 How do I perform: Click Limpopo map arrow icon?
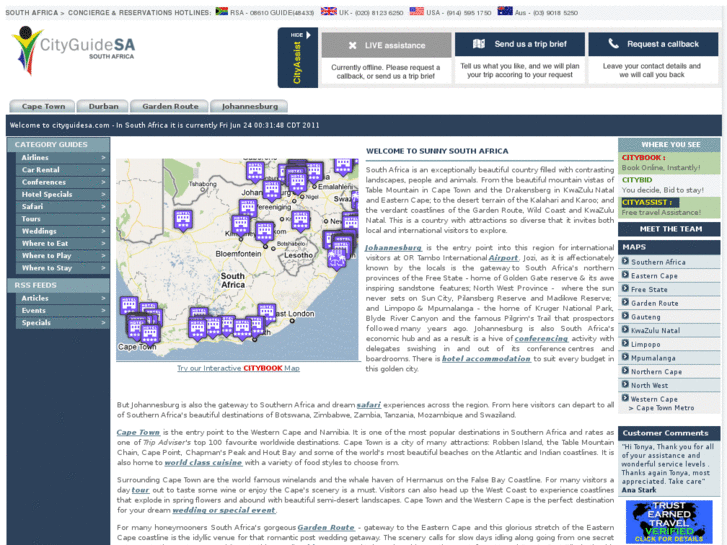(625, 343)
